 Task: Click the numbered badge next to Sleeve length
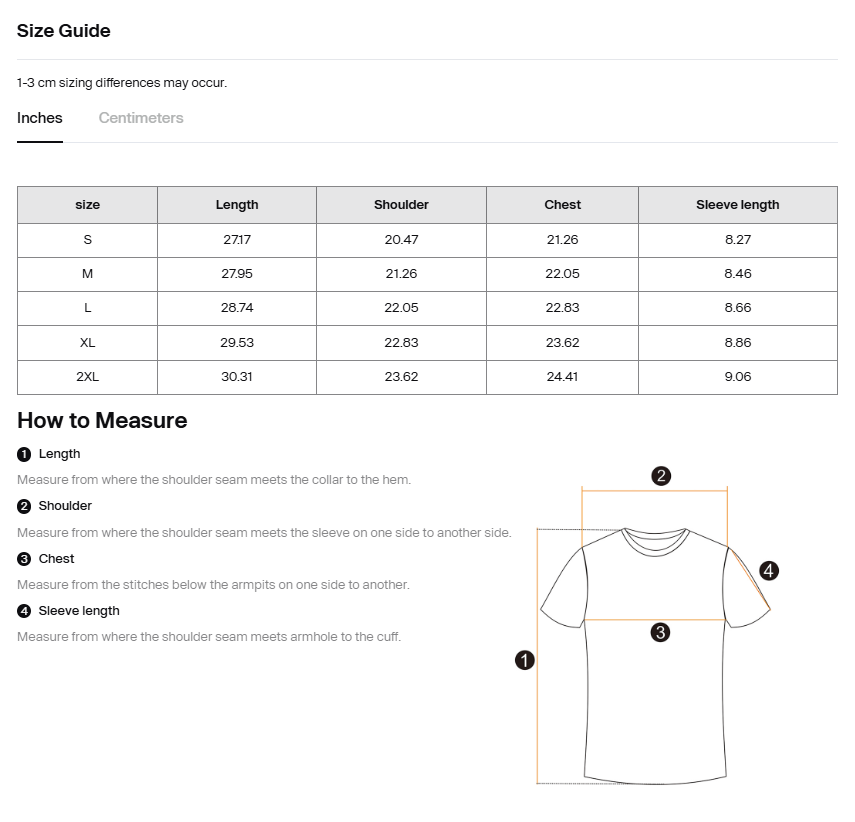[x=22, y=611]
